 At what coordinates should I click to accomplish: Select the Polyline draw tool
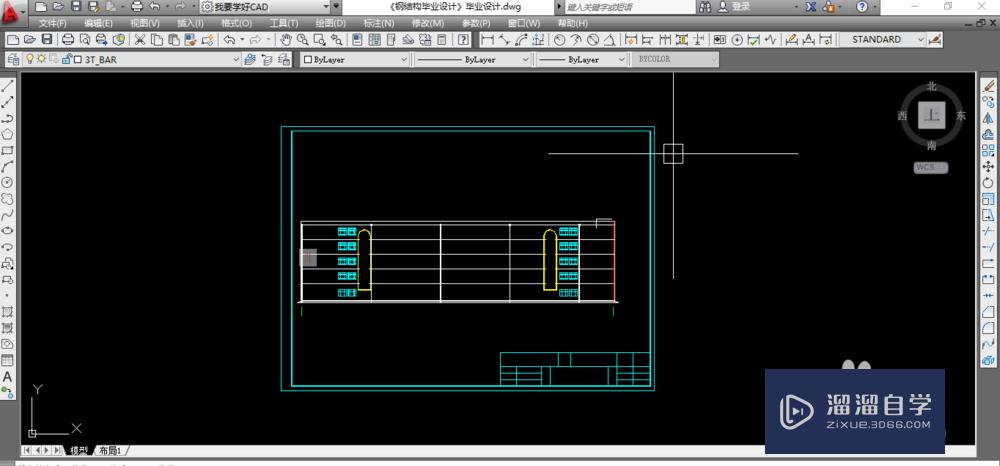(x=8, y=118)
